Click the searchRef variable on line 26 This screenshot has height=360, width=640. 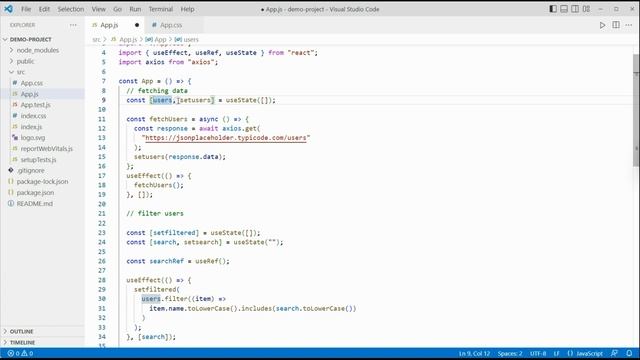tap(167, 261)
